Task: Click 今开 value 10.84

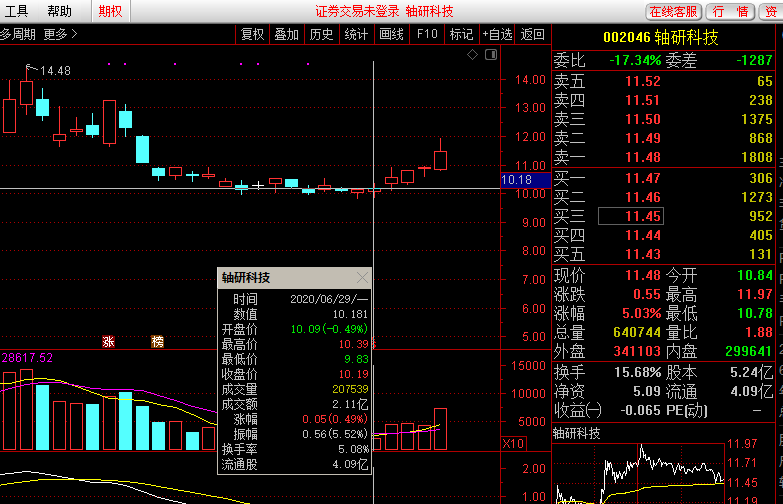Action: [755, 275]
